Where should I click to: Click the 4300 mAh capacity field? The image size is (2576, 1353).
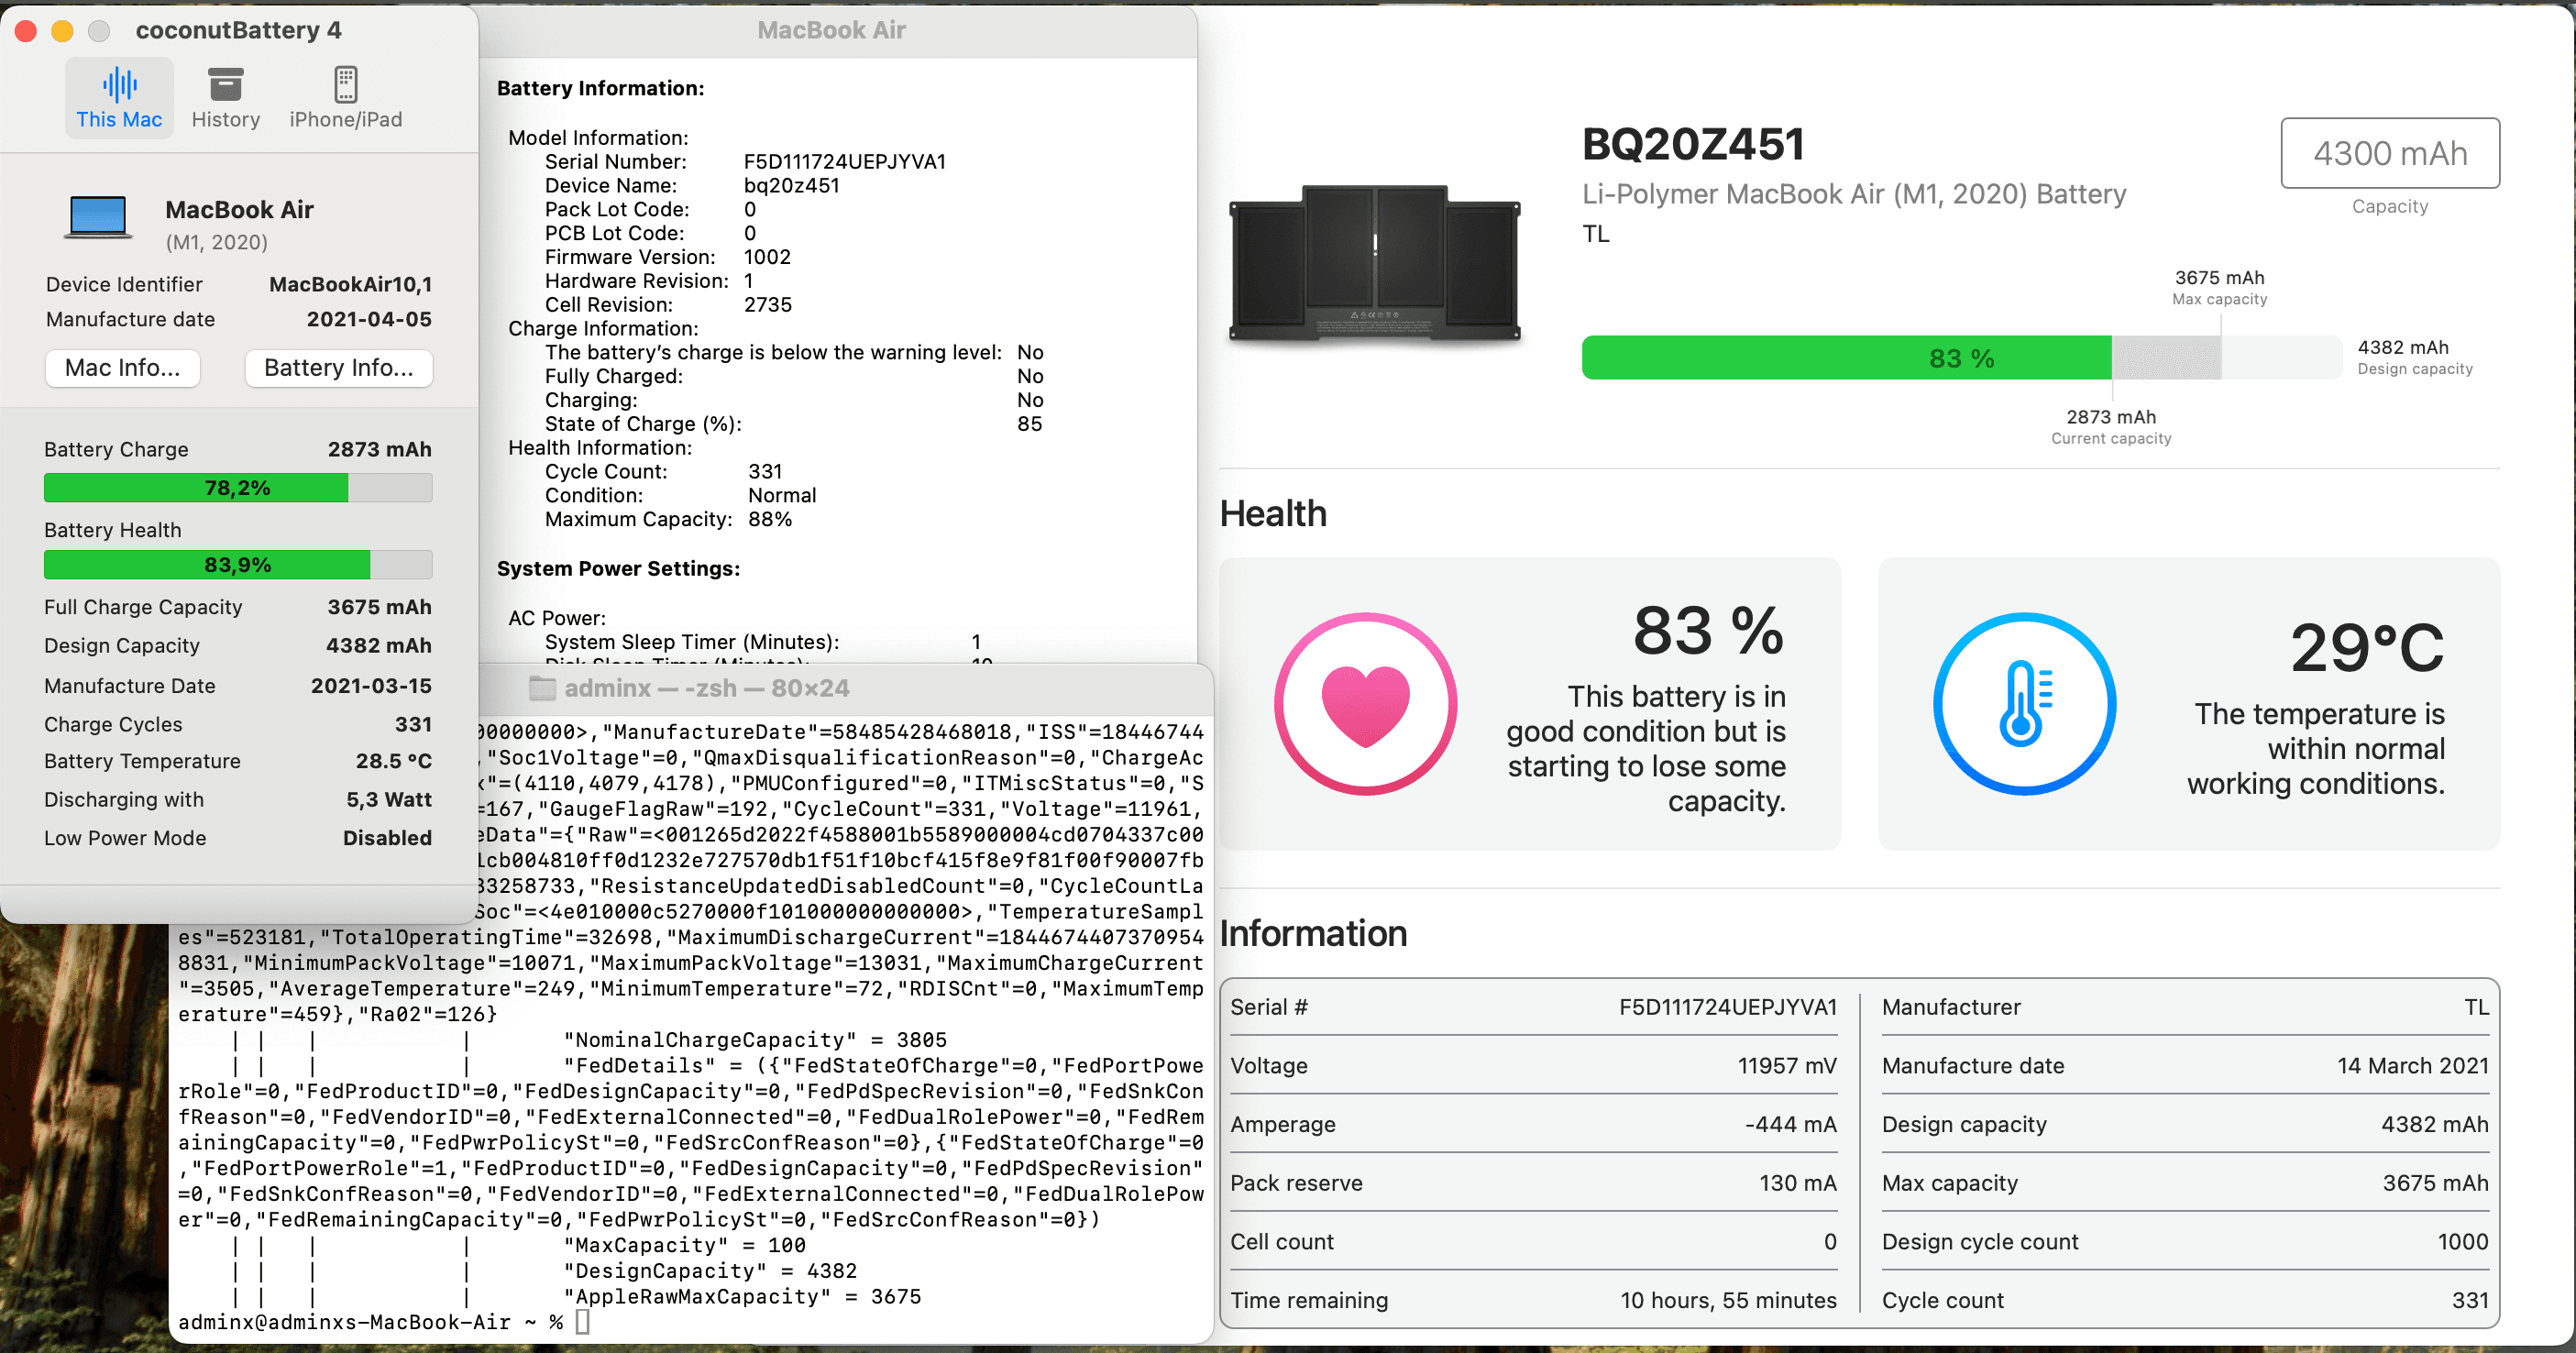coord(2390,153)
